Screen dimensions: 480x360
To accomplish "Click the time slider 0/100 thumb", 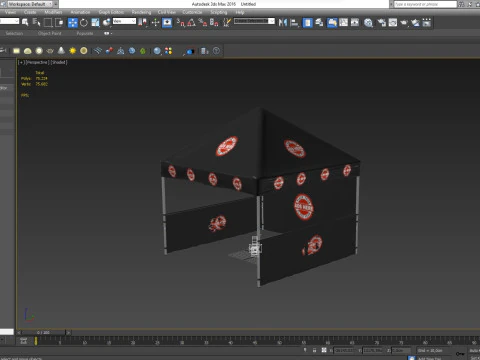I will pos(43,332).
